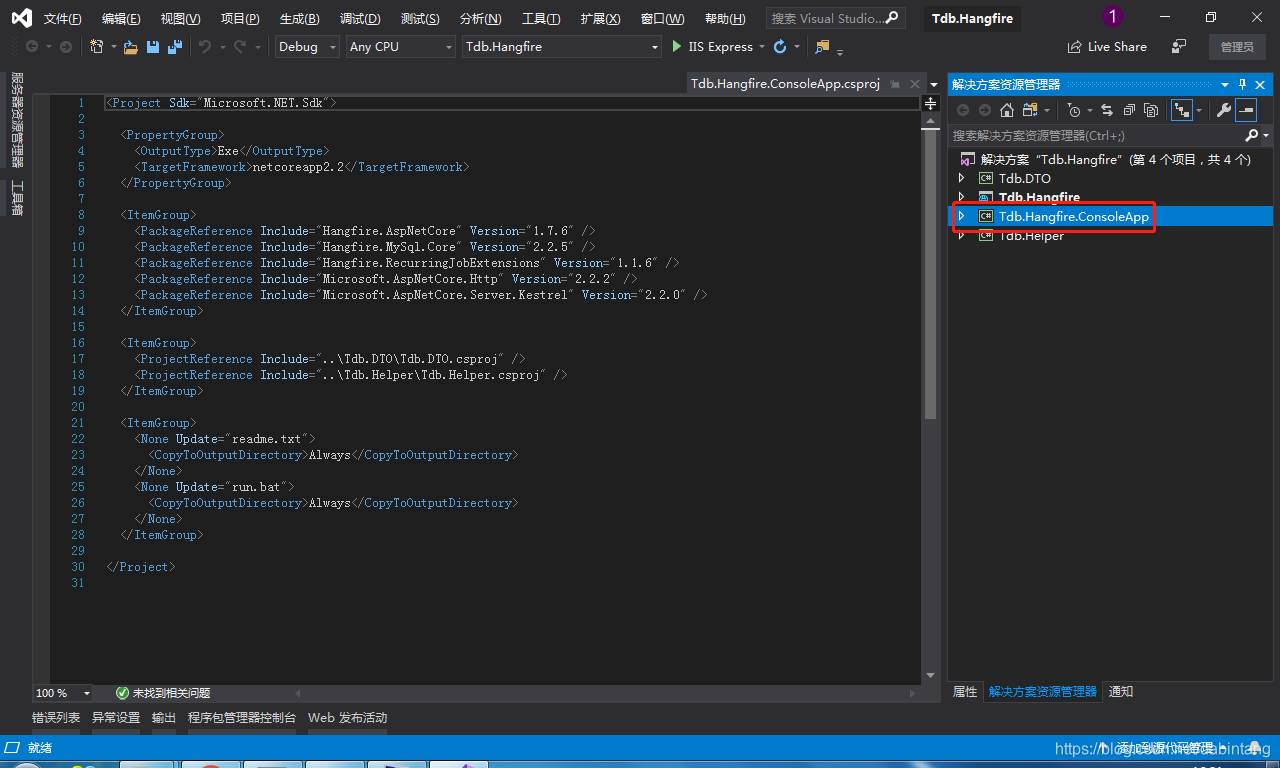Click the Undo arrow icon
1280x768 pixels.
click(205, 47)
